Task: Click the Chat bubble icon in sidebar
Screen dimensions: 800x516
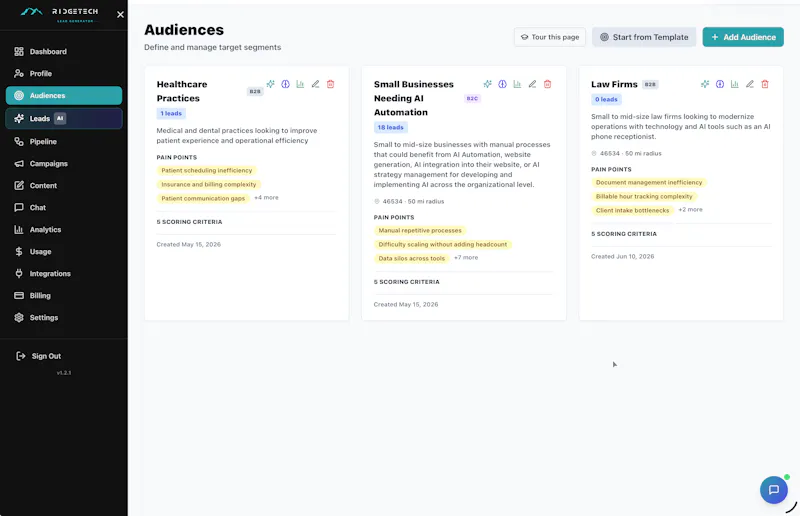Action: pyautogui.click(x=19, y=207)
